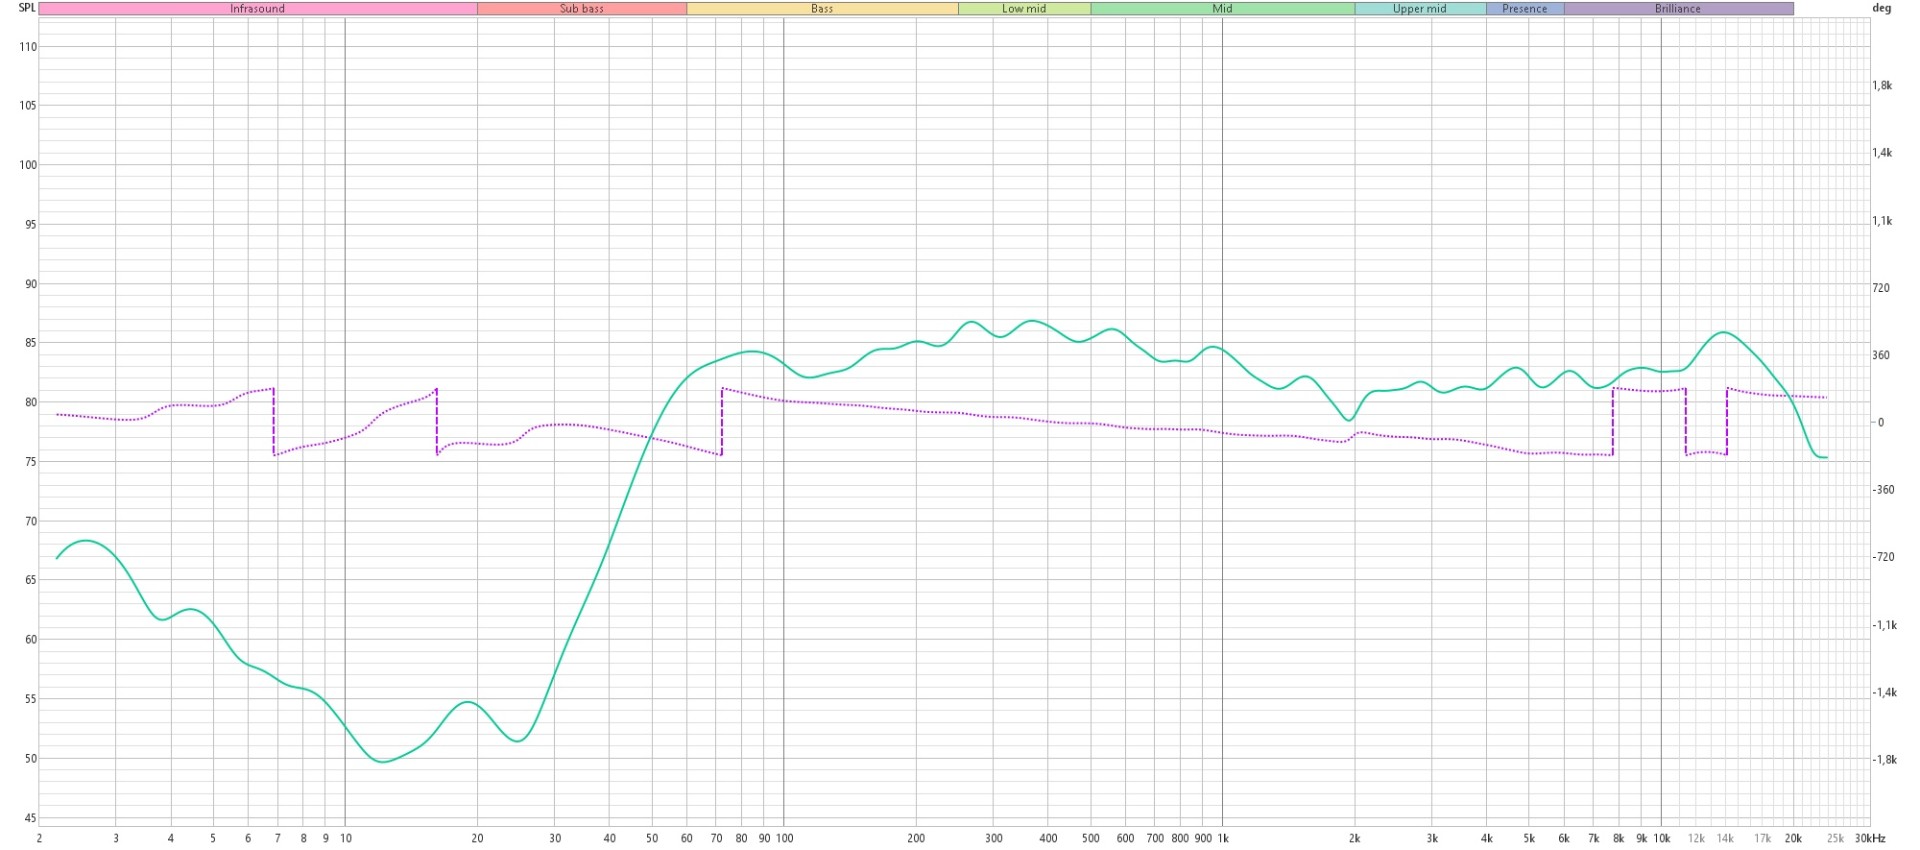The height and width of the screenshot is (850, 1920).
Task: Click dashed phase wrap line near 70 Hz
Action: pyautogui.click(x=721, y=422)
